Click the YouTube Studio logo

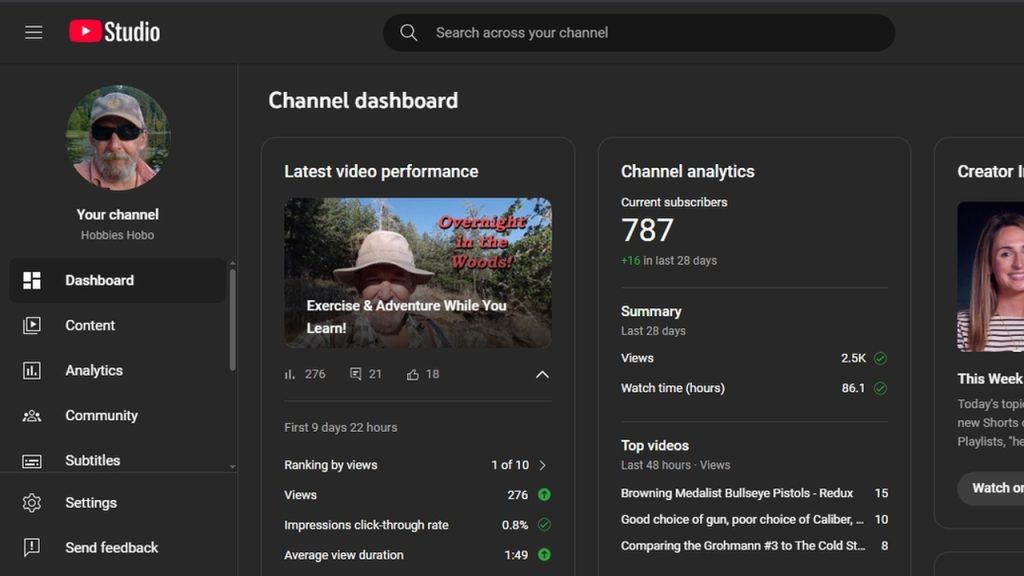pyautogui.click(x=114, y=32)
